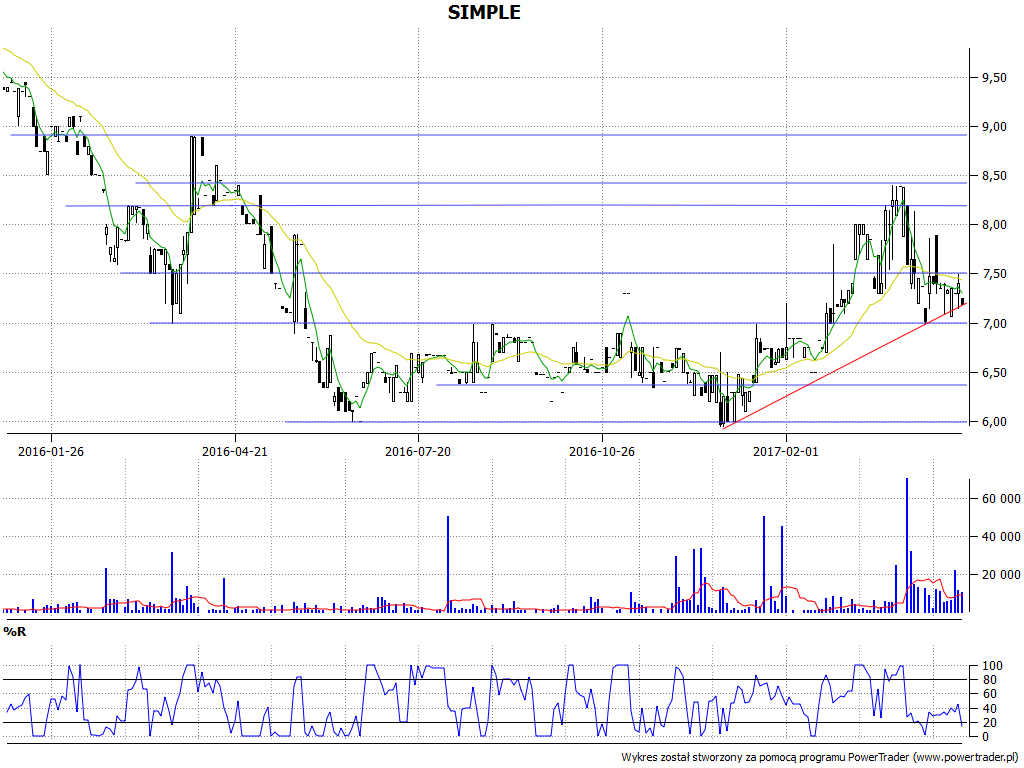The height and width of the screenshot is (768, 1024).
Task: Select the 40 level on %R axis
Action: pos(989,709)
